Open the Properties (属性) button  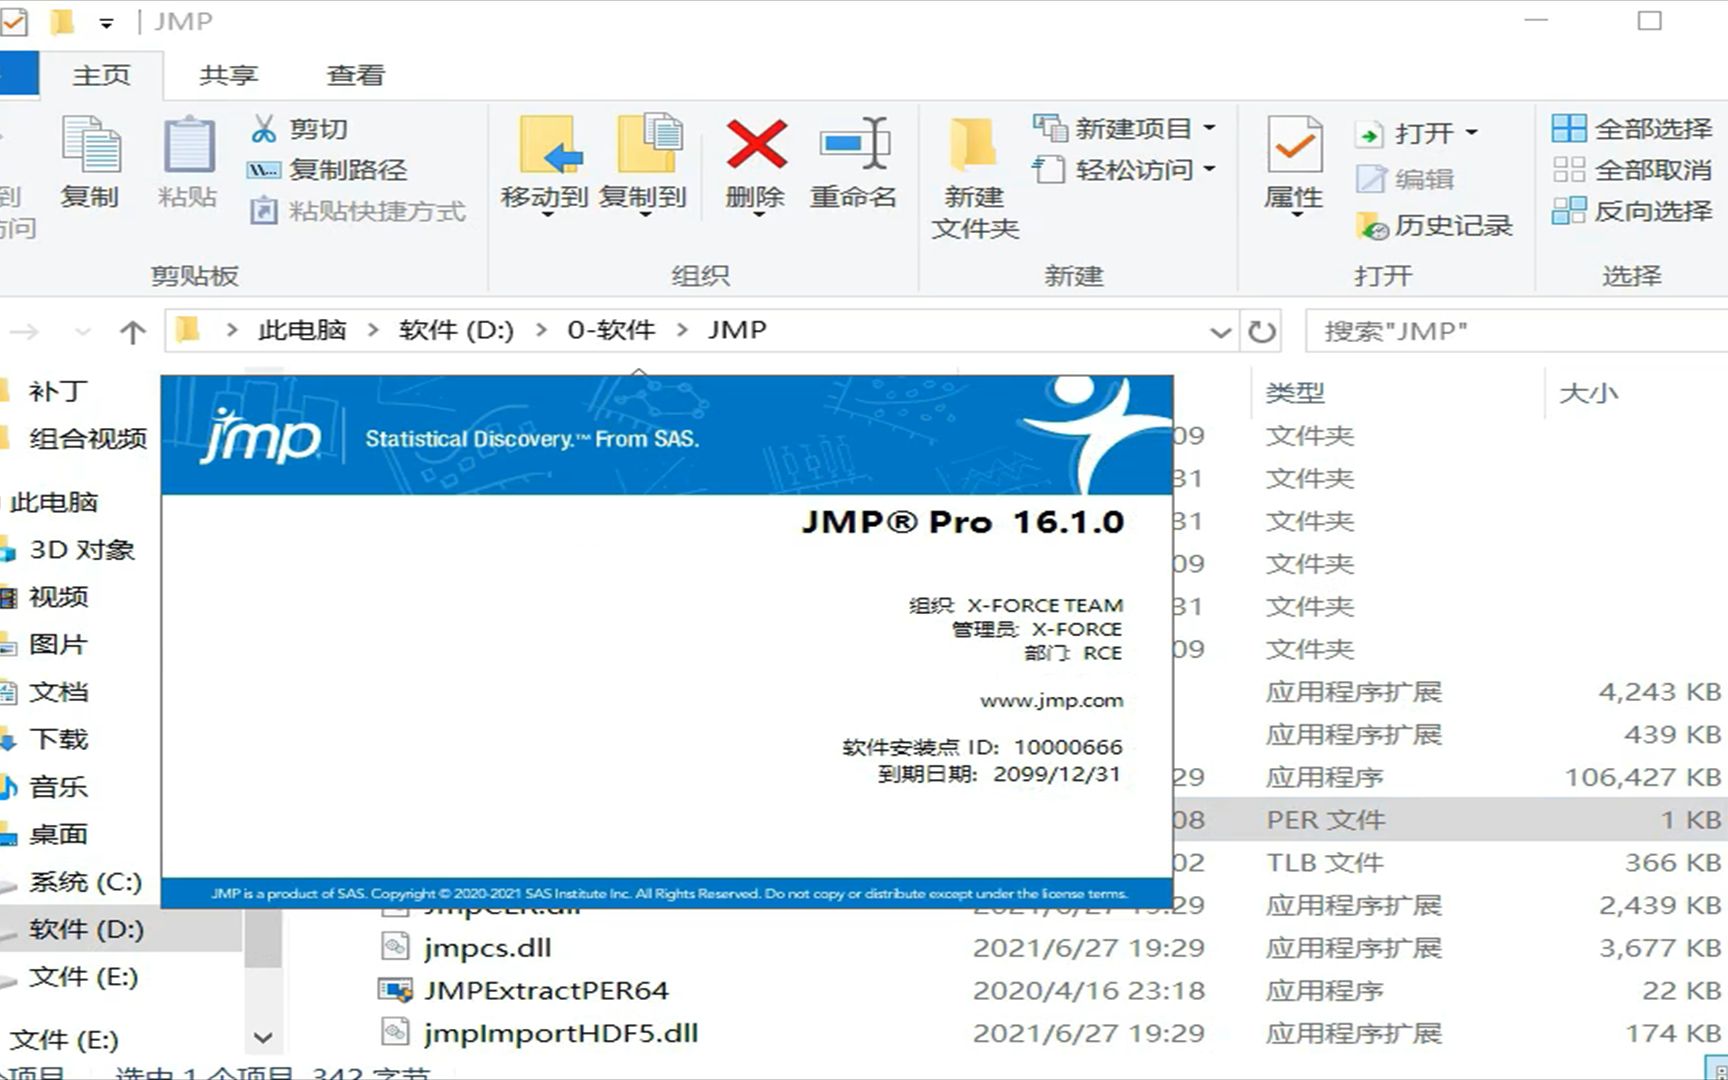tap(1294, 165)
